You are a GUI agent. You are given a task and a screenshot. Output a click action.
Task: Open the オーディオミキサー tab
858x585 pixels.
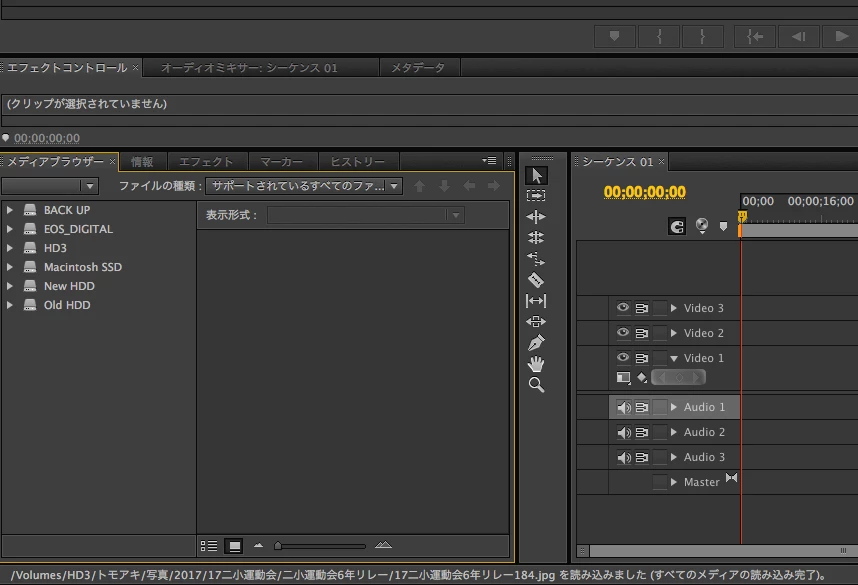(250, 68)
